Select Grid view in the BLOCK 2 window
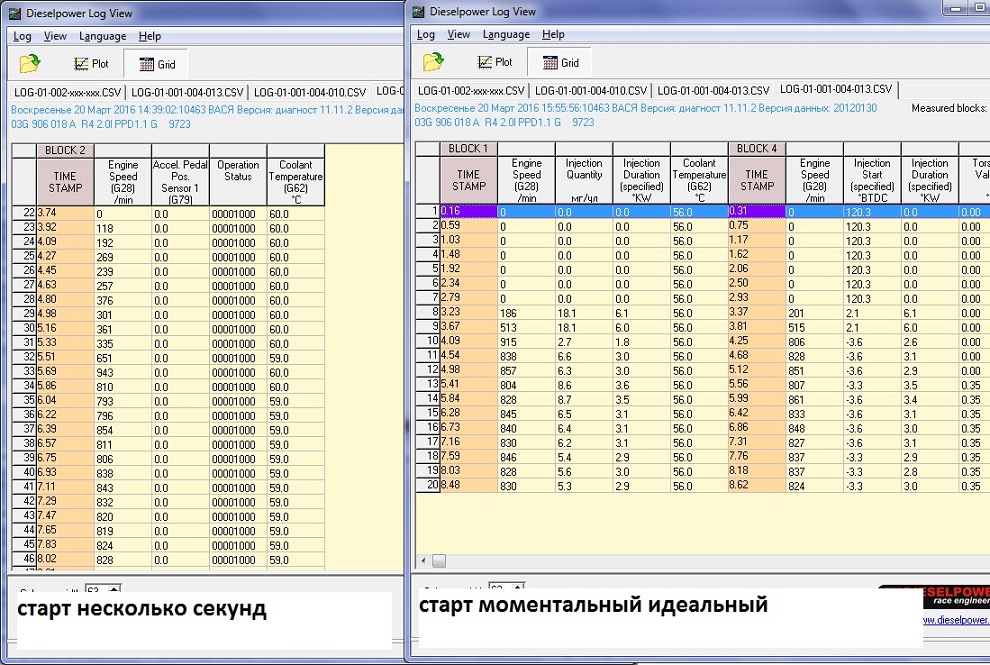Image resolution: width=990 pixels, height=665 pixels. (156, 64)
